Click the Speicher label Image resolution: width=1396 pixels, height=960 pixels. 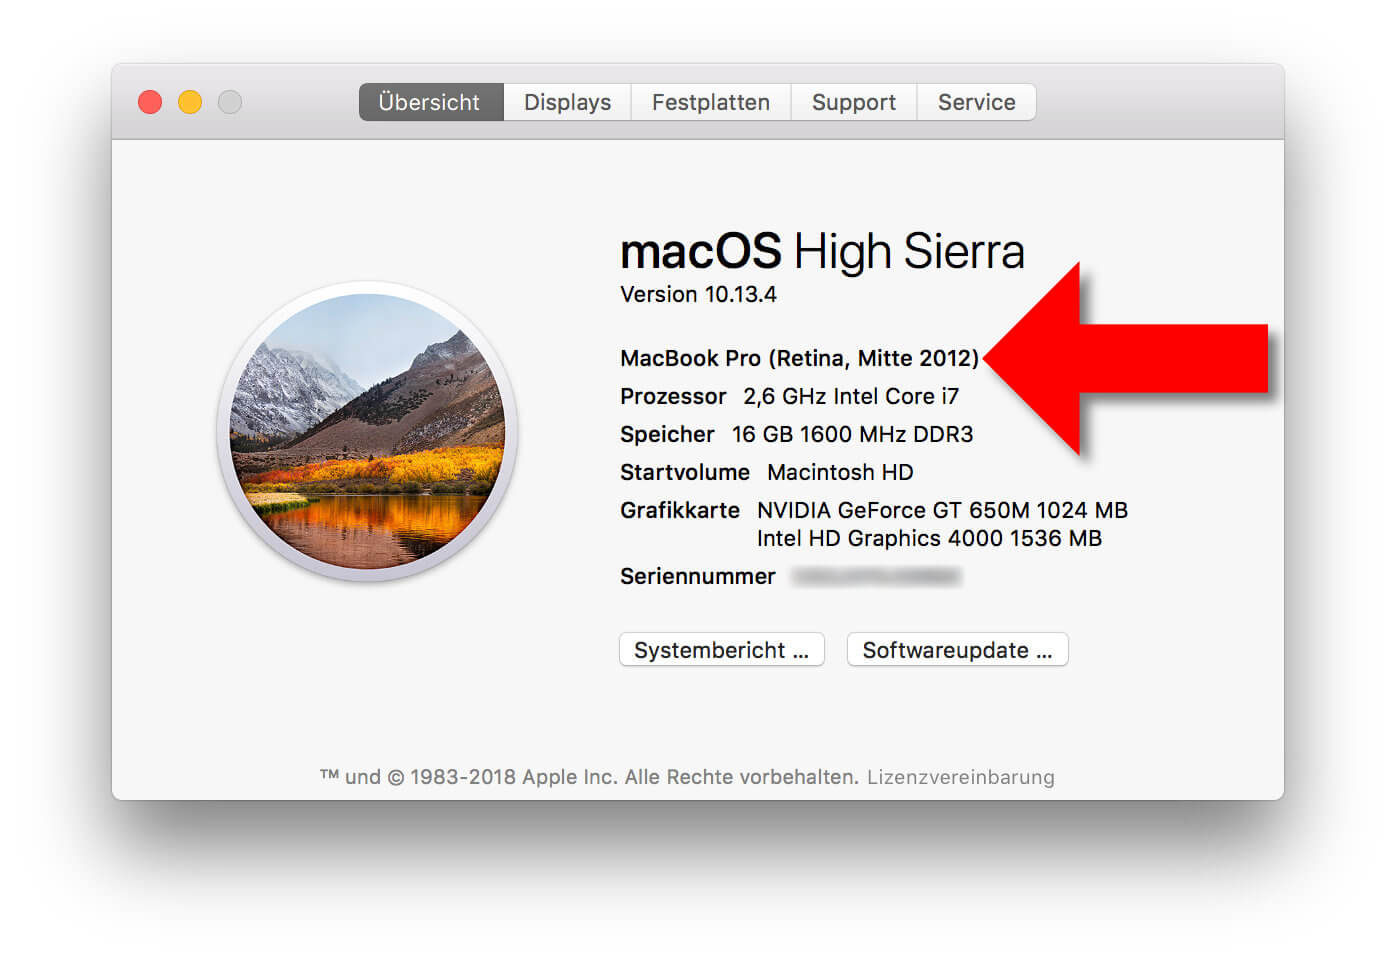pos(667,434)
